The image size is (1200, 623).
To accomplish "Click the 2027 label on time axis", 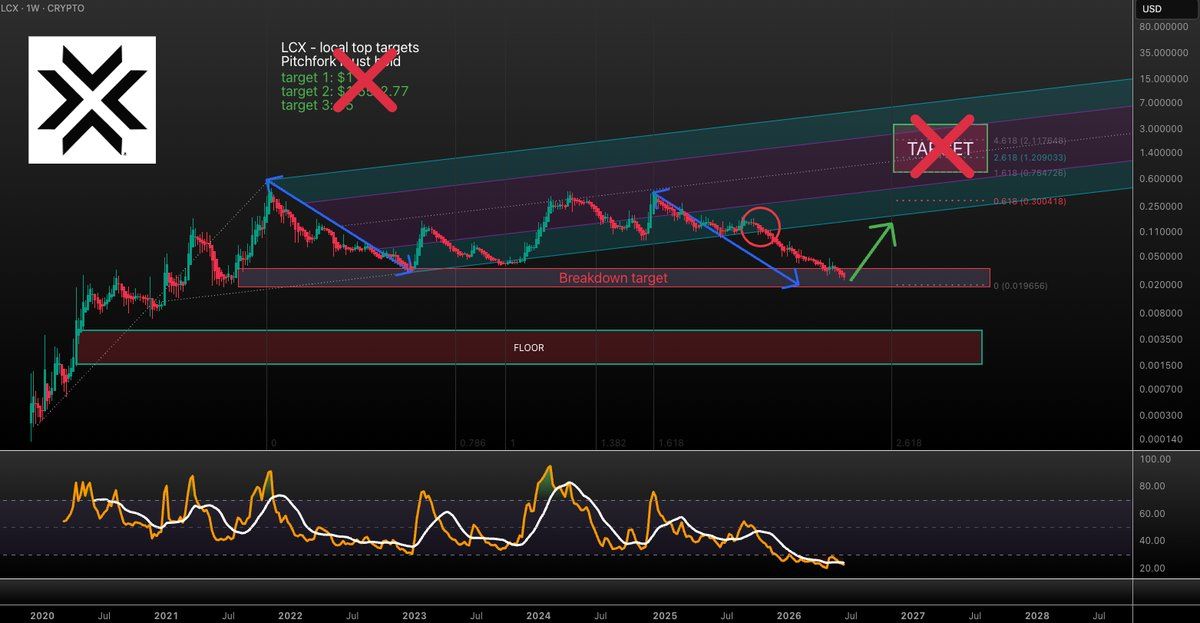I will pos(913,616).
